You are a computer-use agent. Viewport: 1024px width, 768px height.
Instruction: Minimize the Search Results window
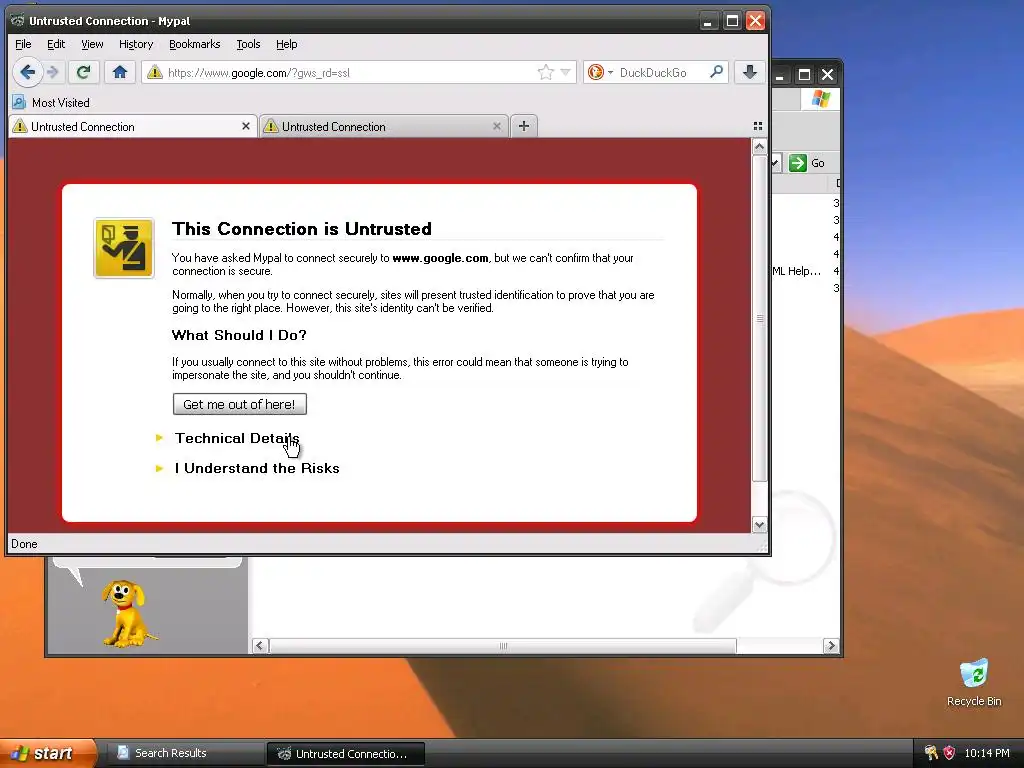tap(780, 74)
